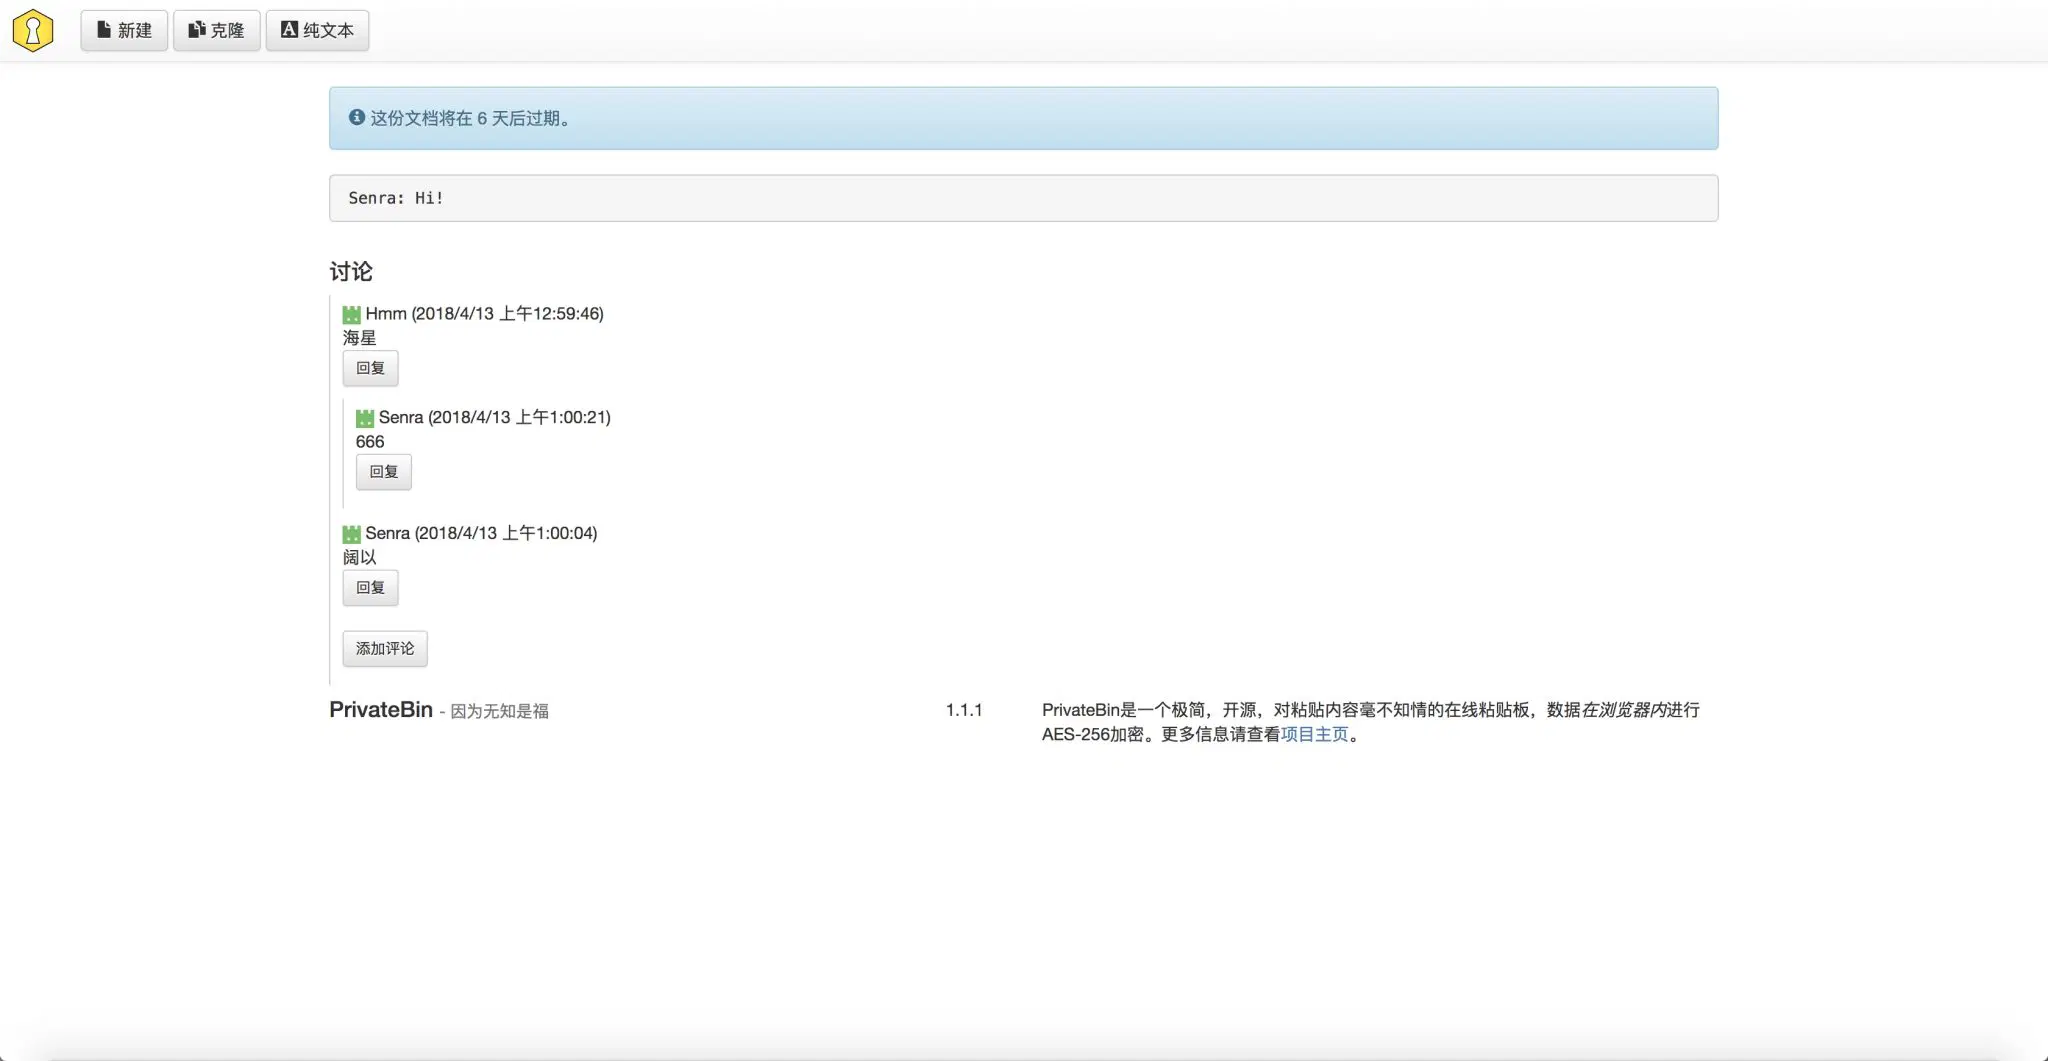Reply to Hmm's comment 海星
This screenshot has width=2048, height=1061.
click(370, 368)
